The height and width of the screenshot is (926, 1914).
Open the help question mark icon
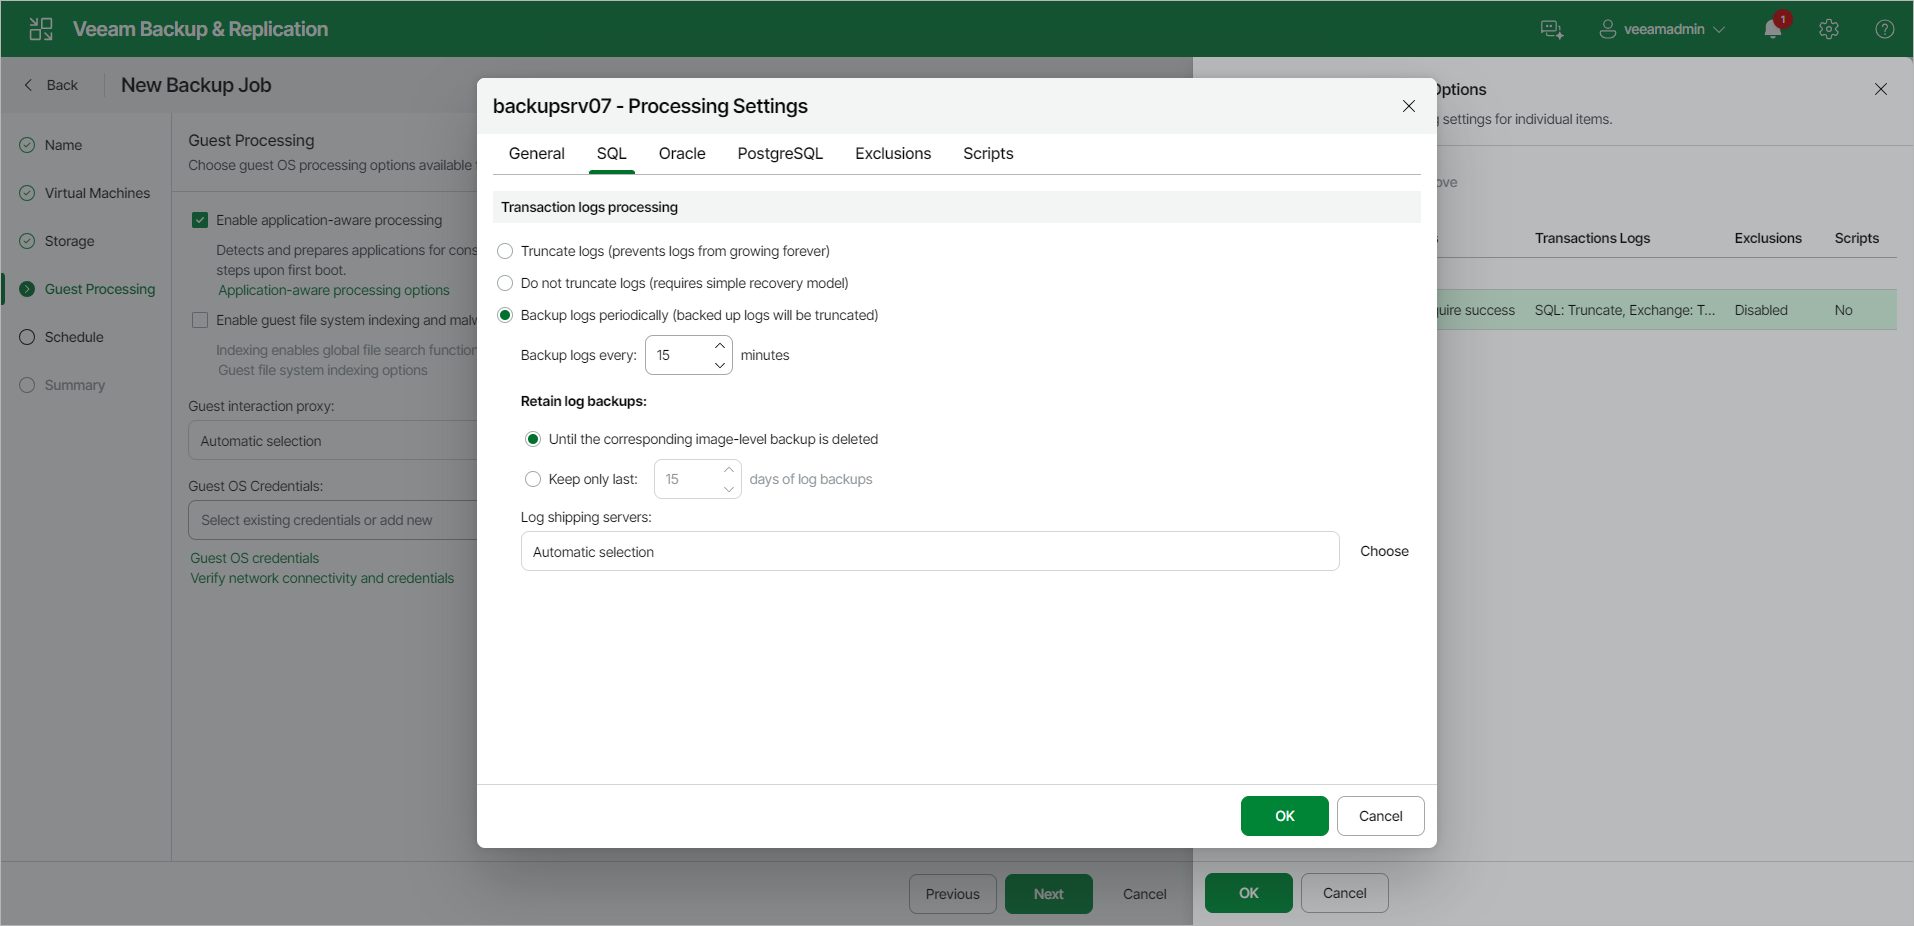tap(1885, 29)
